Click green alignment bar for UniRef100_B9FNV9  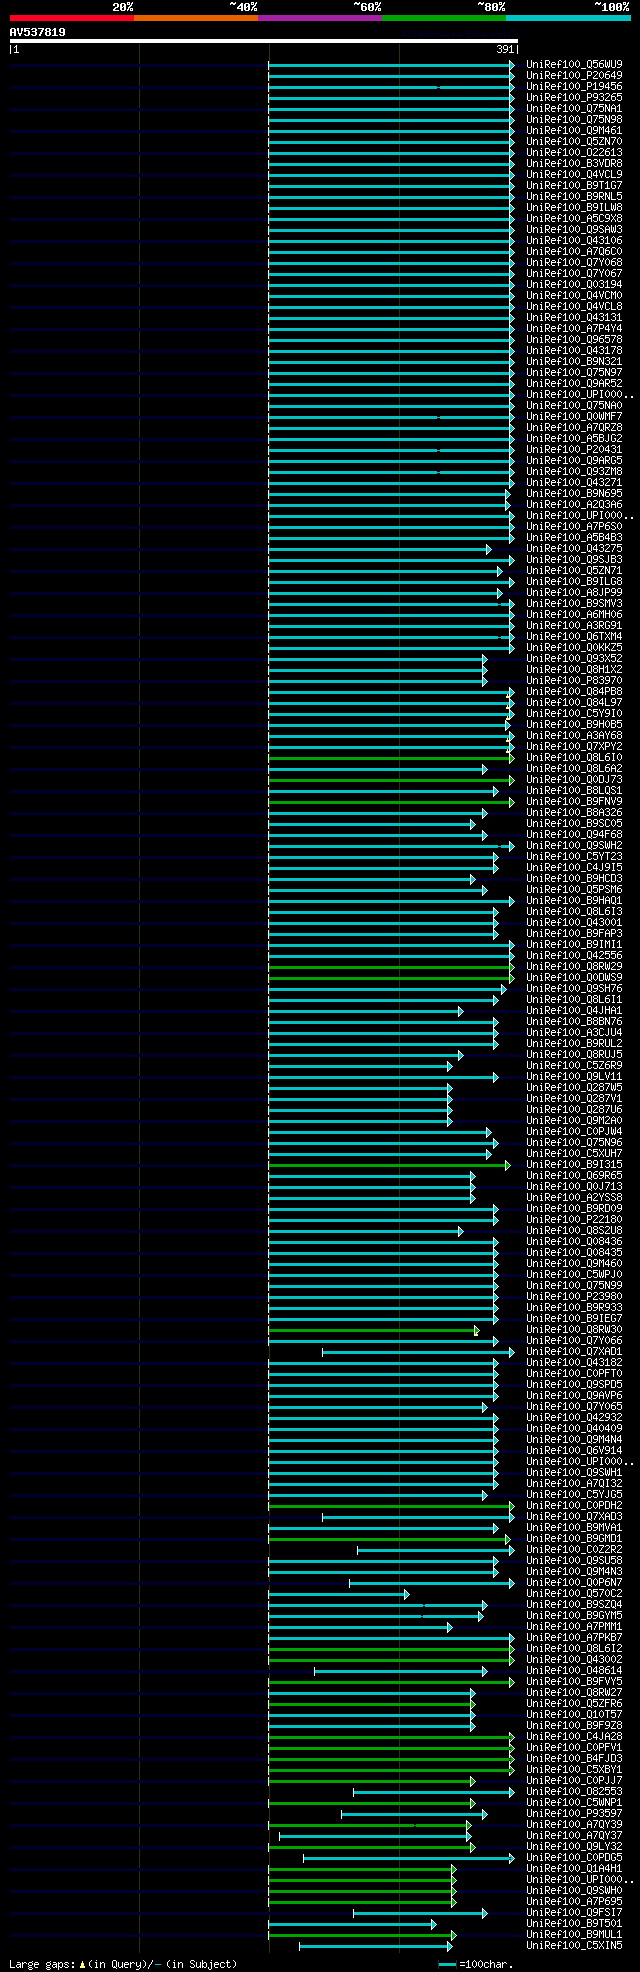pos(391,802)
